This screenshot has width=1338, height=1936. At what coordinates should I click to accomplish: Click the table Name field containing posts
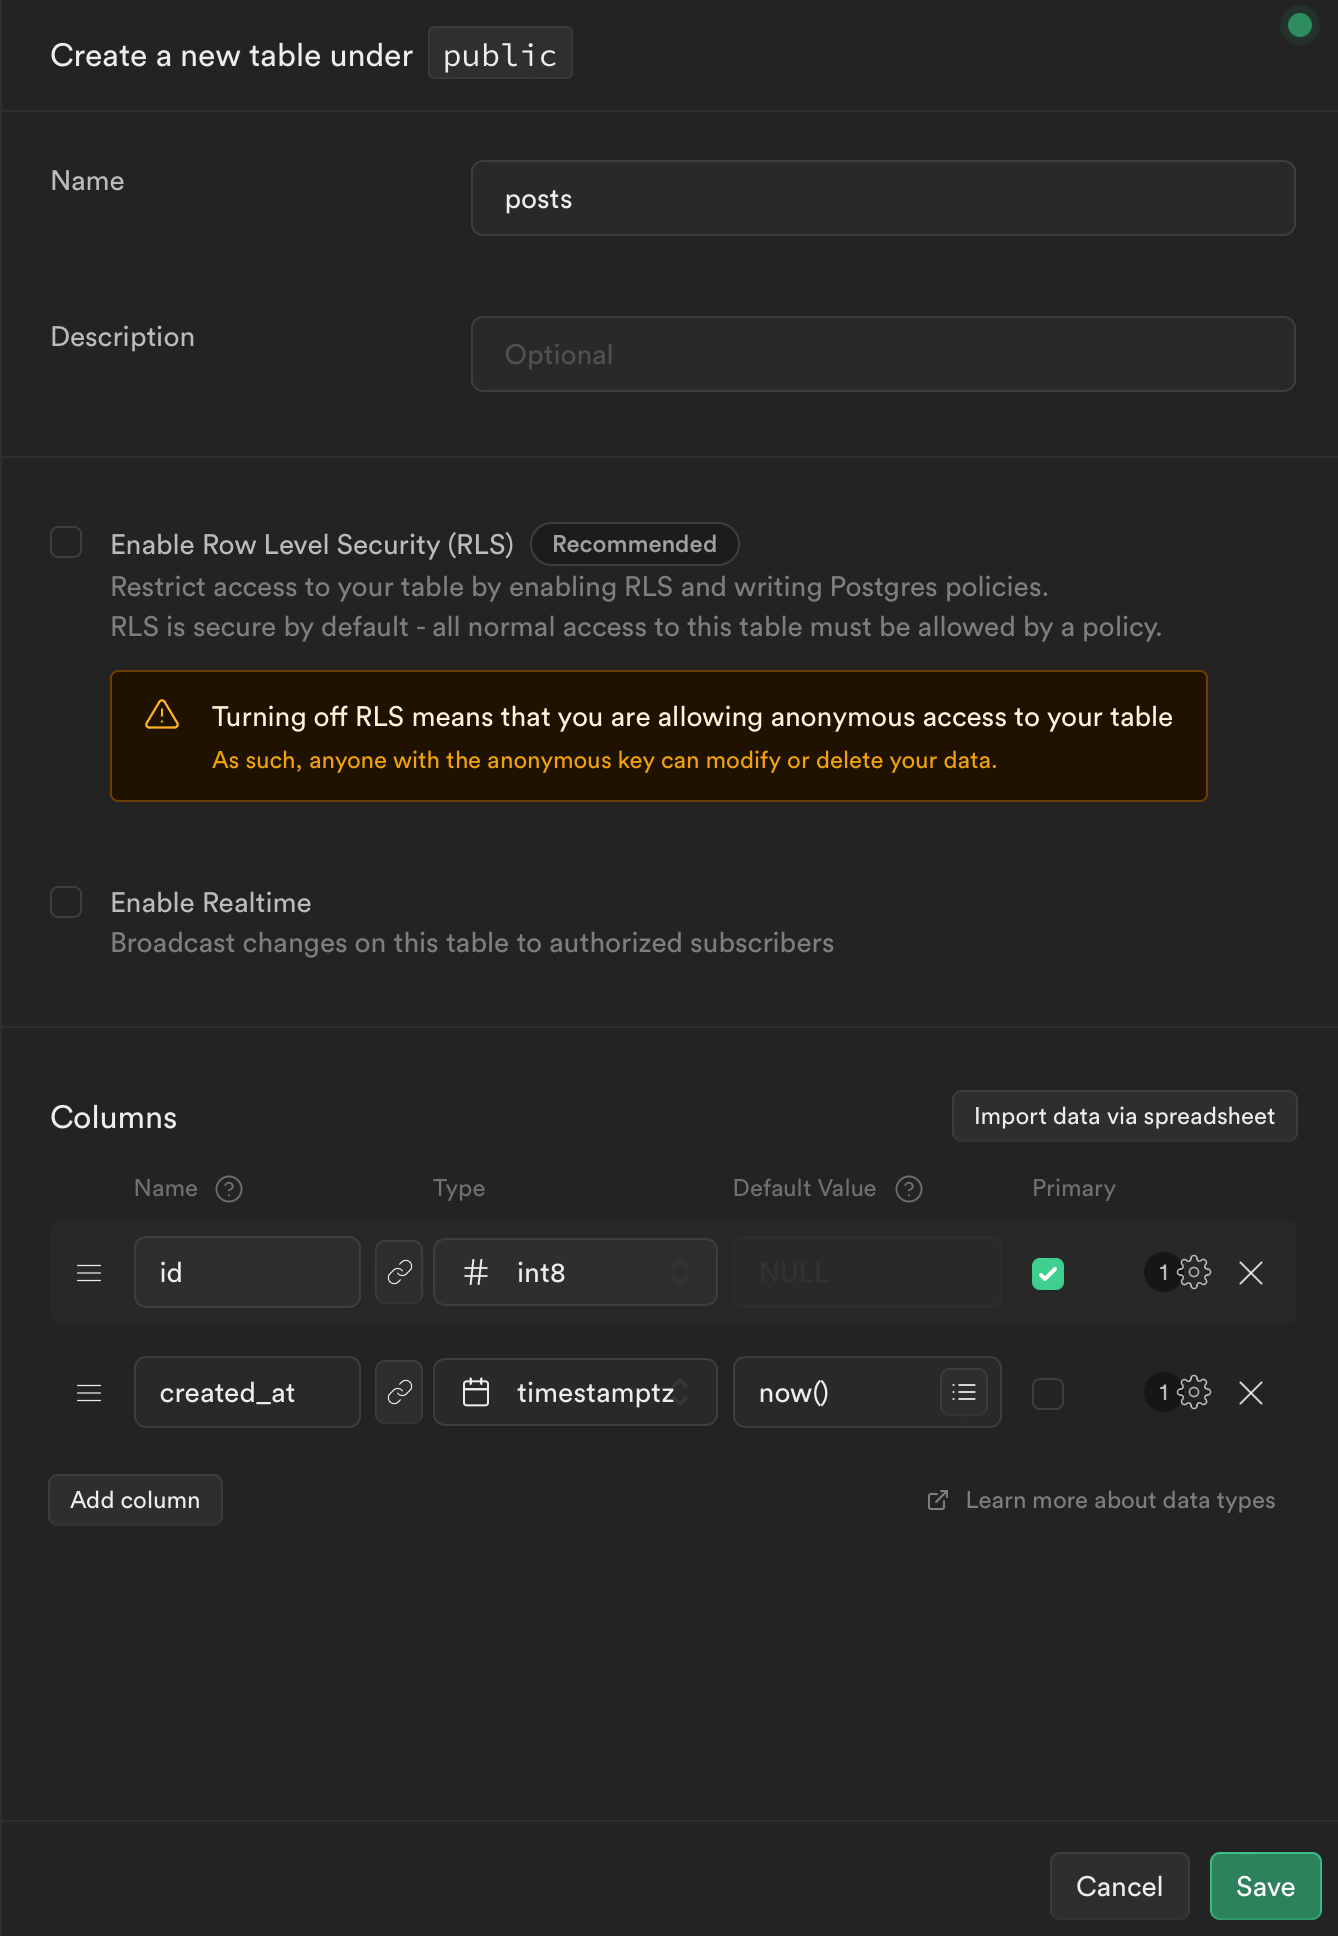883,198
